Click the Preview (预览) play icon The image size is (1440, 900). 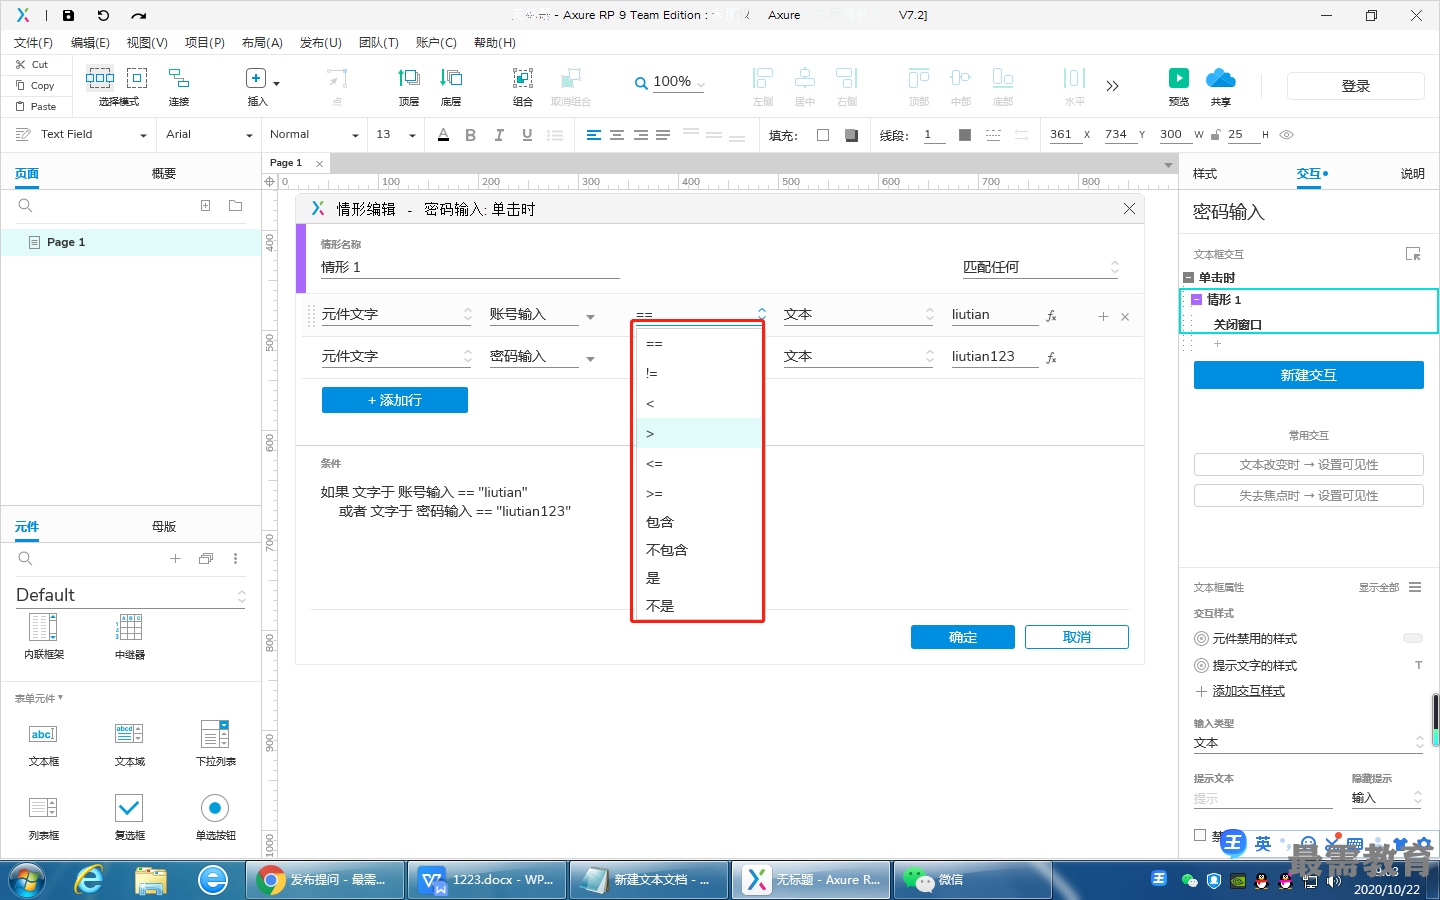[1179, 78]
